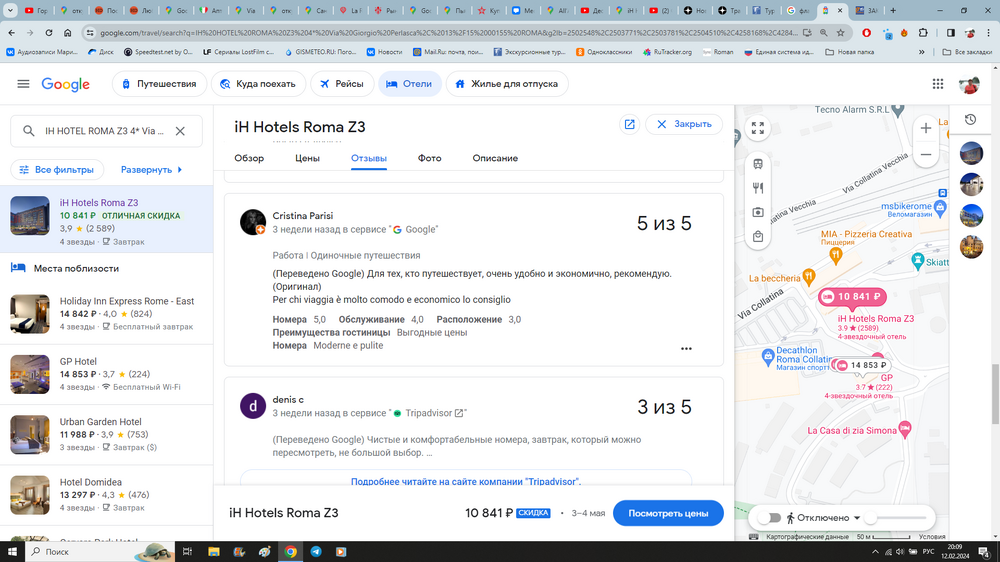Open Жилье для отпуска section
This screenshot has height=562, width=1000.
point(506,84)
